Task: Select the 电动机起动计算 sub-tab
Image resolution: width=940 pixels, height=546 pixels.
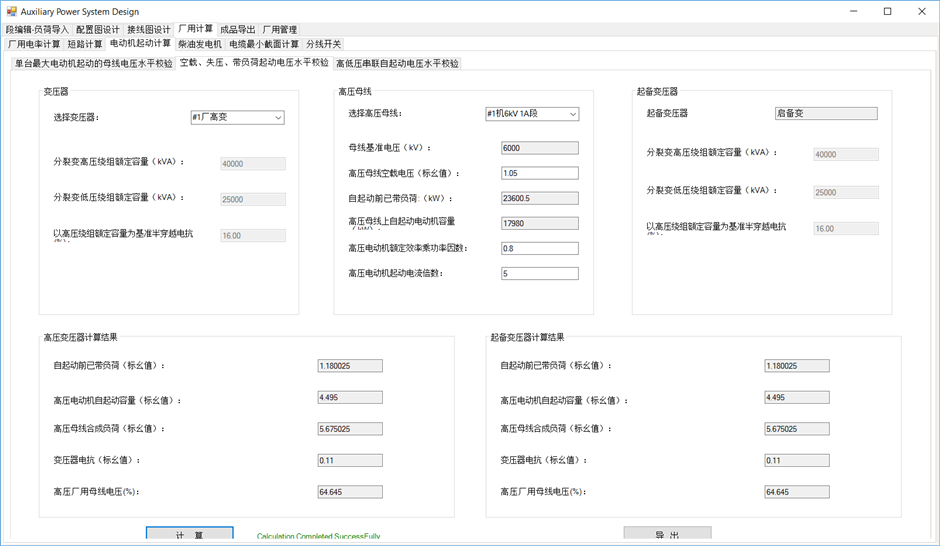Action: click(140, 43)
